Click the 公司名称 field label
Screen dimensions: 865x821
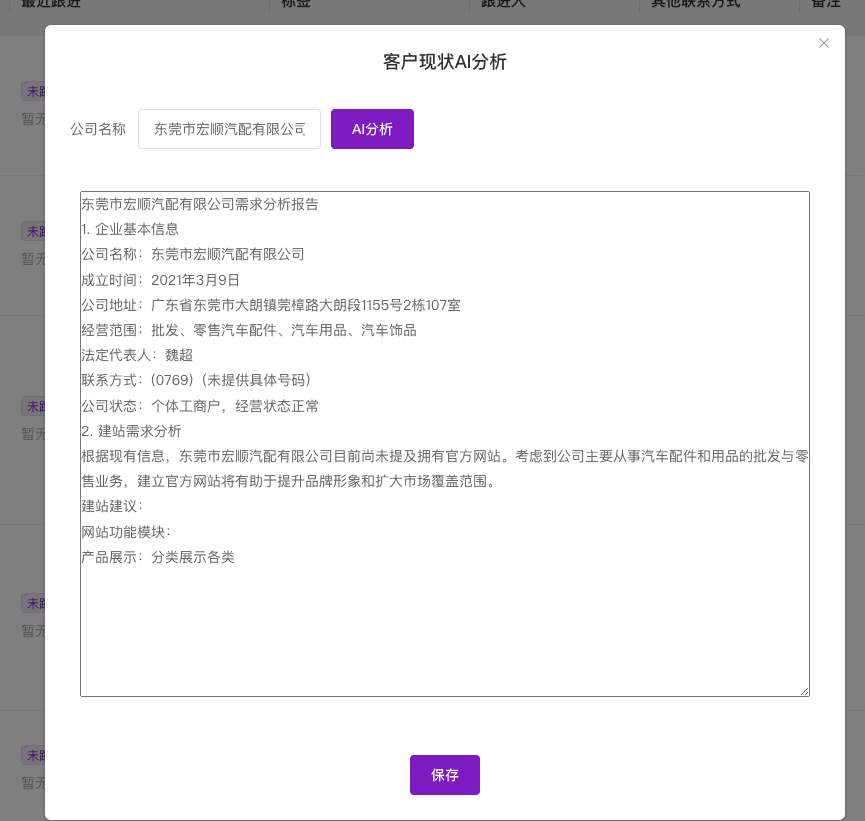pos(98,129)
